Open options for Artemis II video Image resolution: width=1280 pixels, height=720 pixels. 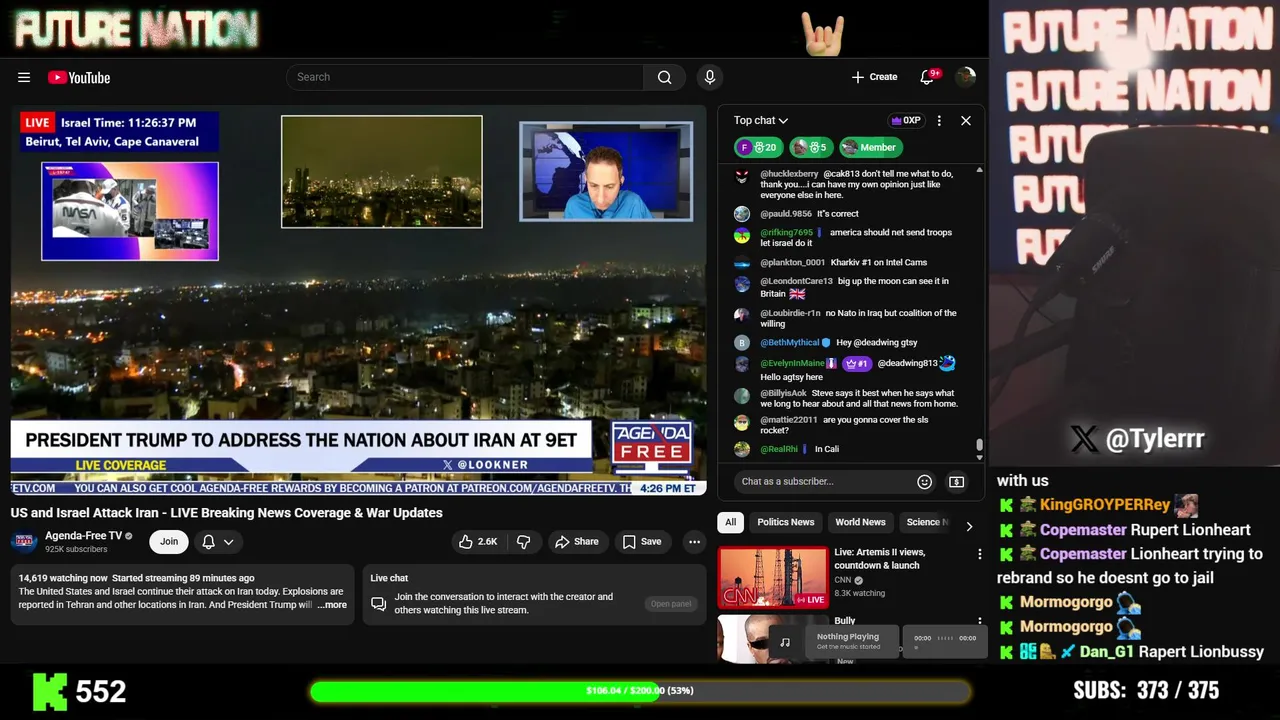point(979,553)
